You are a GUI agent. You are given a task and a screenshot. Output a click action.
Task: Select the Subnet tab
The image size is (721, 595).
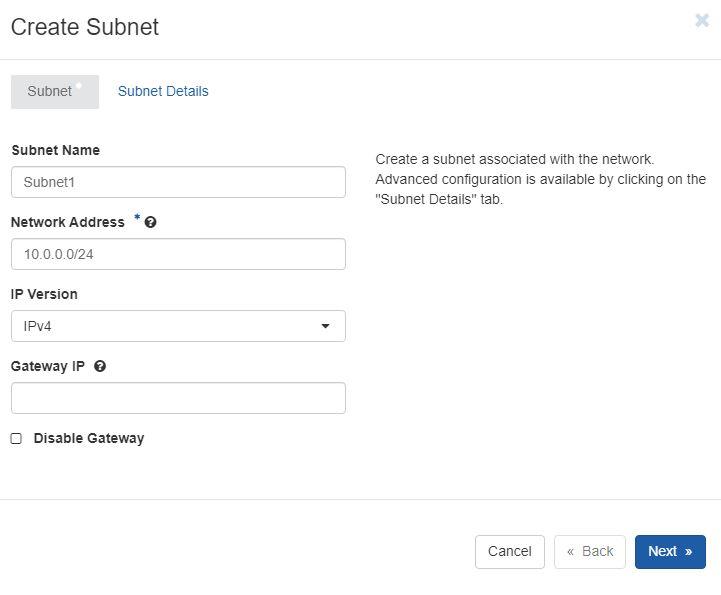pos(55,92)
